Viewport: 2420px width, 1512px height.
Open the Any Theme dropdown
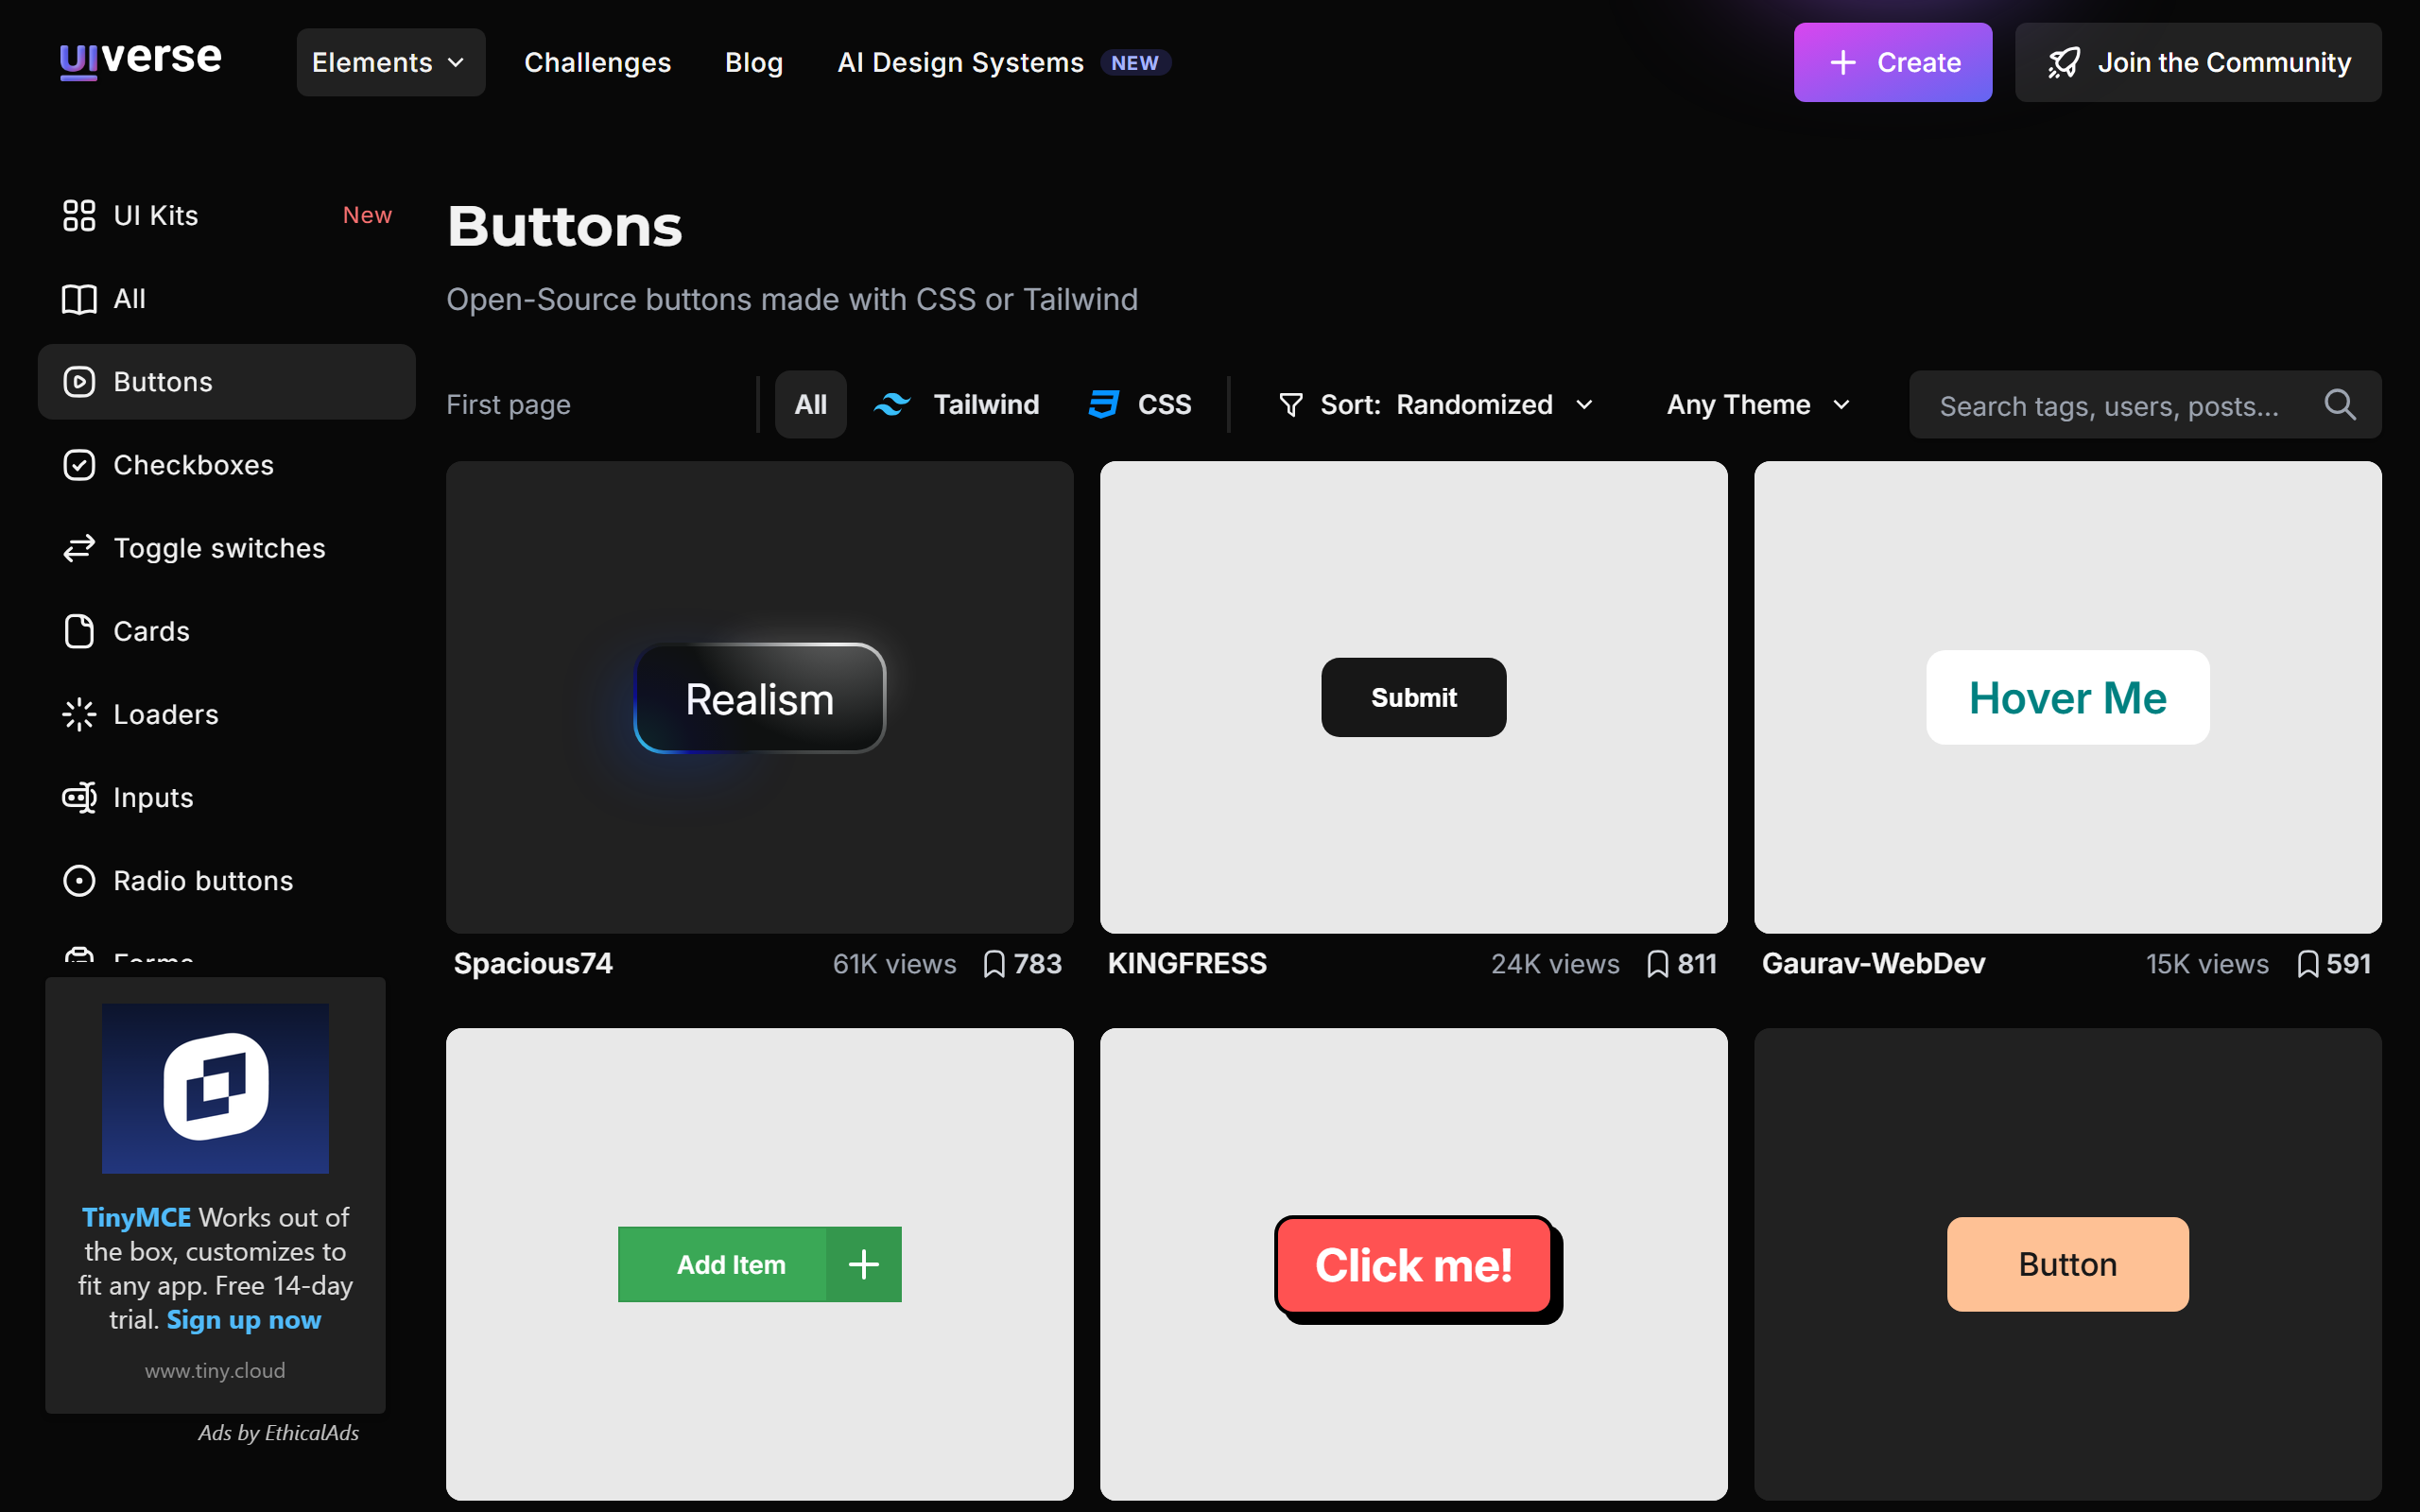point(1759,404)
